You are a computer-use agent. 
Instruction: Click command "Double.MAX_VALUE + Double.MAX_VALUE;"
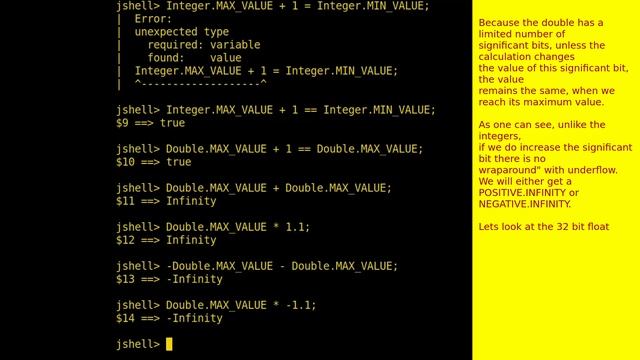[x=278, y=188]
